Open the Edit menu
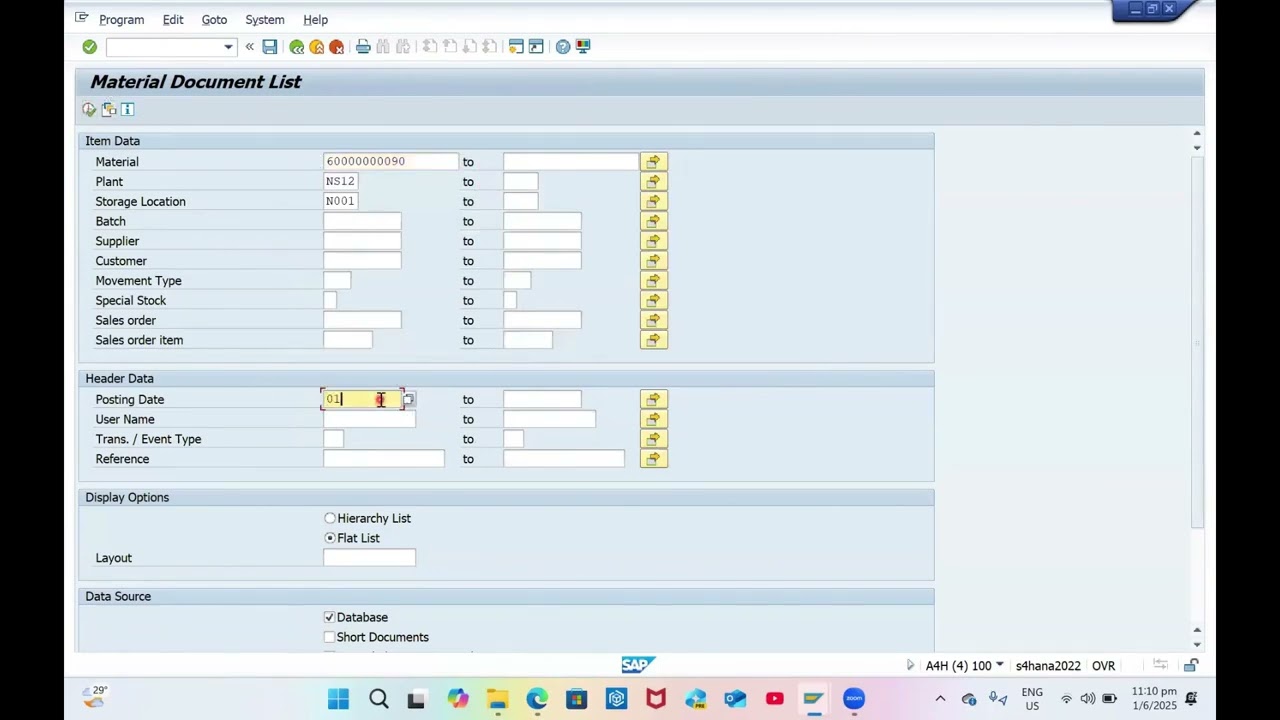1280x720 pixels. click(x=173, y=19)
